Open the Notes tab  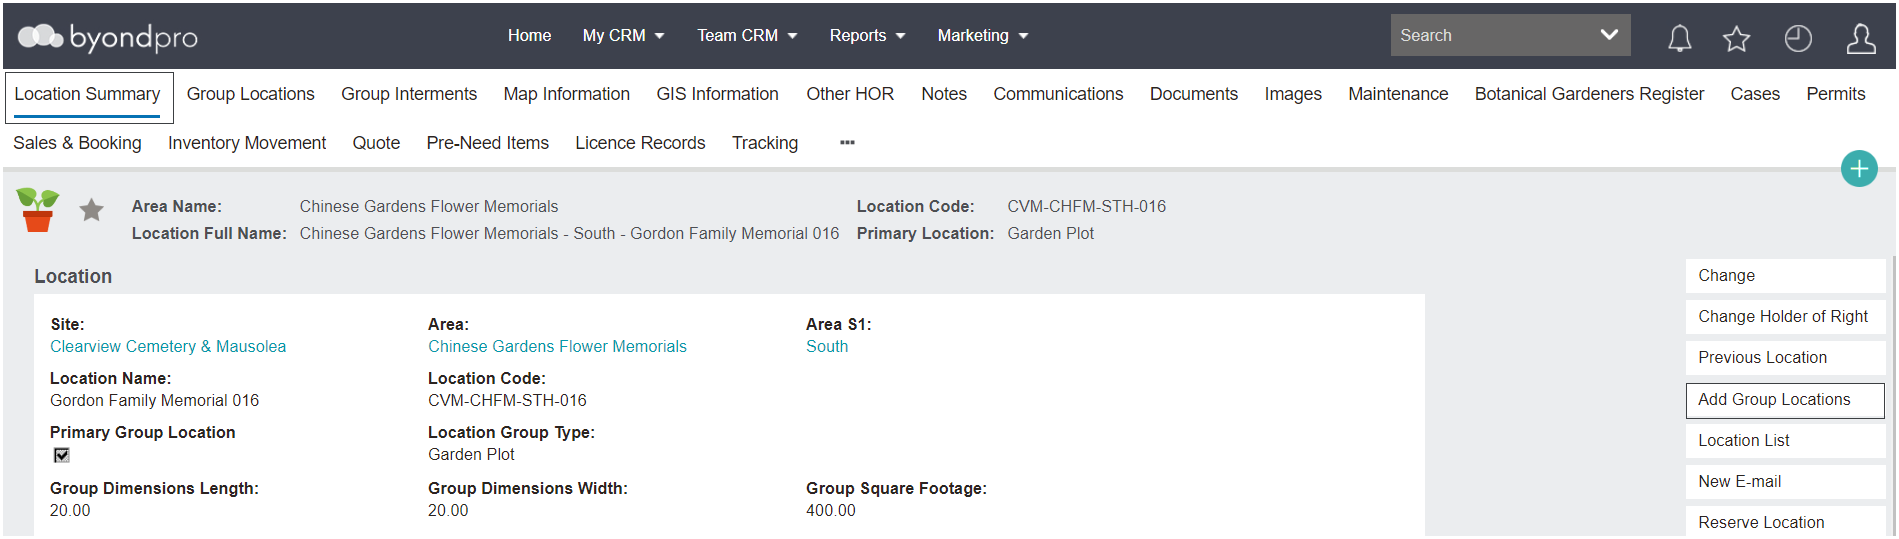click(944, 94)
